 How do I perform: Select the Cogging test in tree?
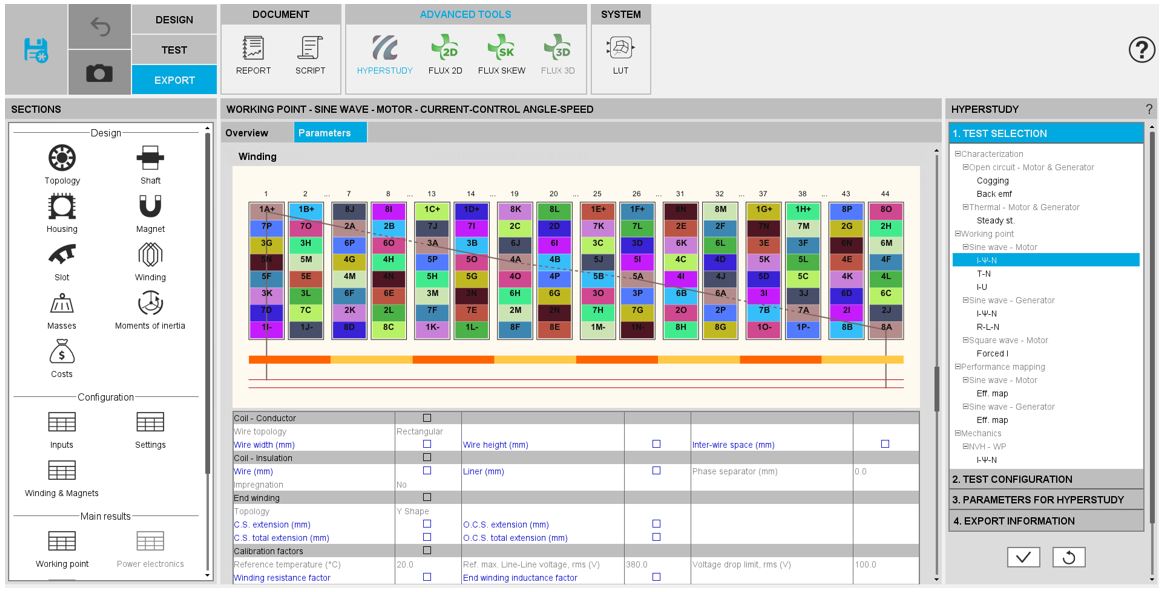(x=993, y=181)
